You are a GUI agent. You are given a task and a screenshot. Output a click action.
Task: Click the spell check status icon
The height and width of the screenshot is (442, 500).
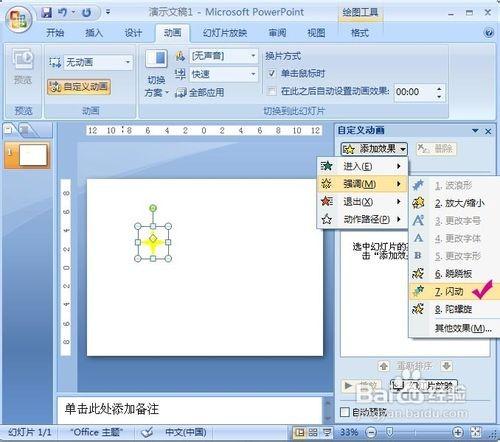[x=147, y=433]
